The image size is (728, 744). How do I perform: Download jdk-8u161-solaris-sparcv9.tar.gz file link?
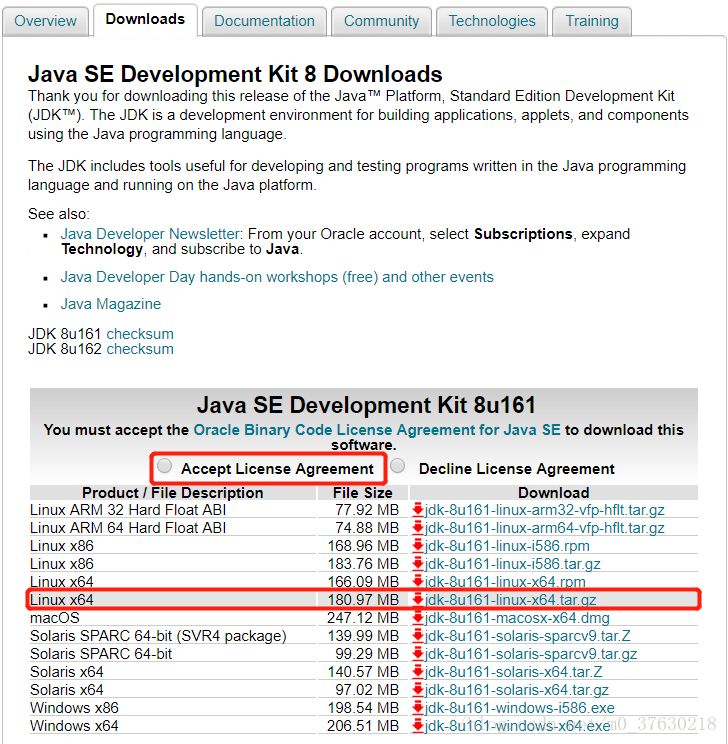[x=531, y=654]
